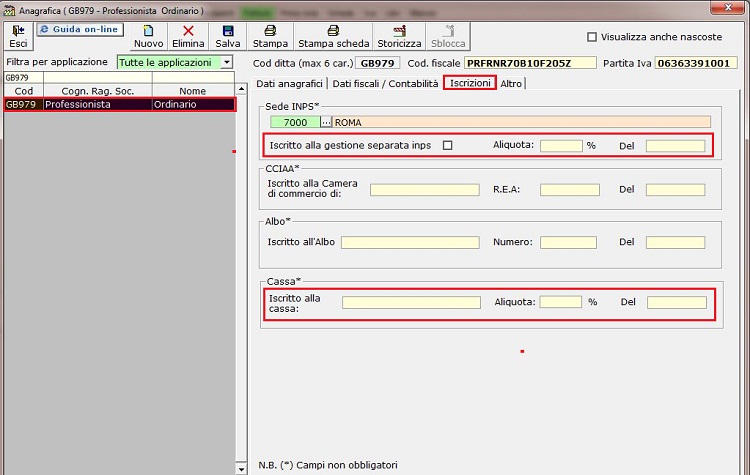Click the Sede INPS code field 7000
The width and height of the screenshot is (750, 475).
point(295,122)
